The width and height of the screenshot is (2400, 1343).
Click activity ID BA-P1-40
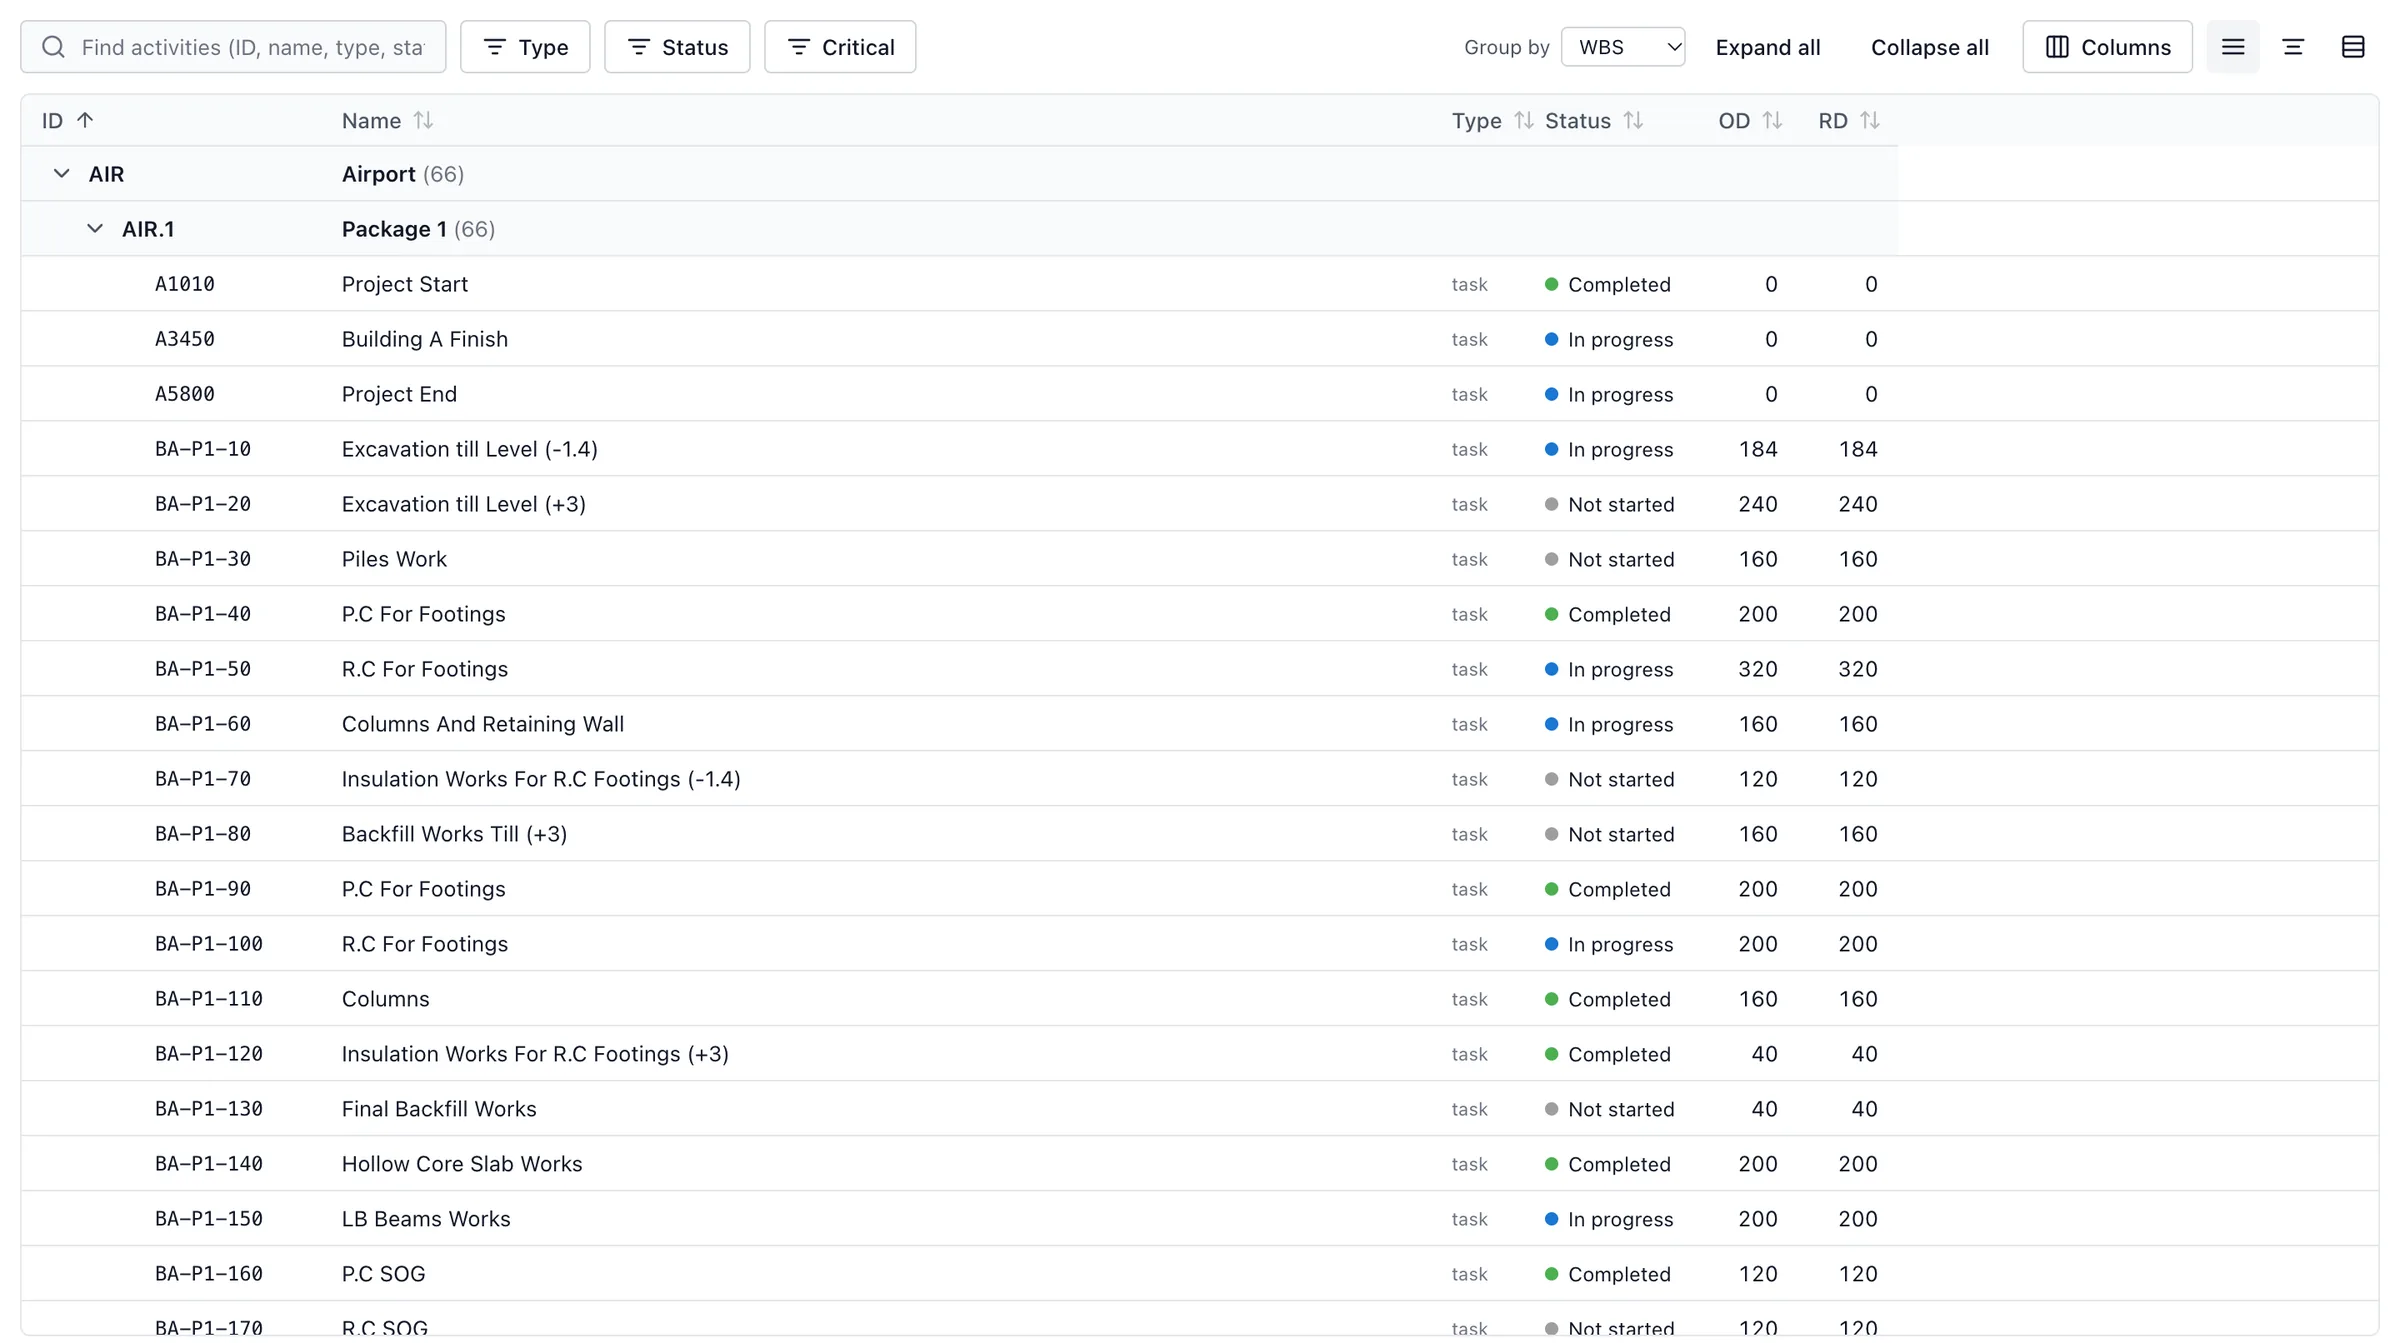click(203, 614)
